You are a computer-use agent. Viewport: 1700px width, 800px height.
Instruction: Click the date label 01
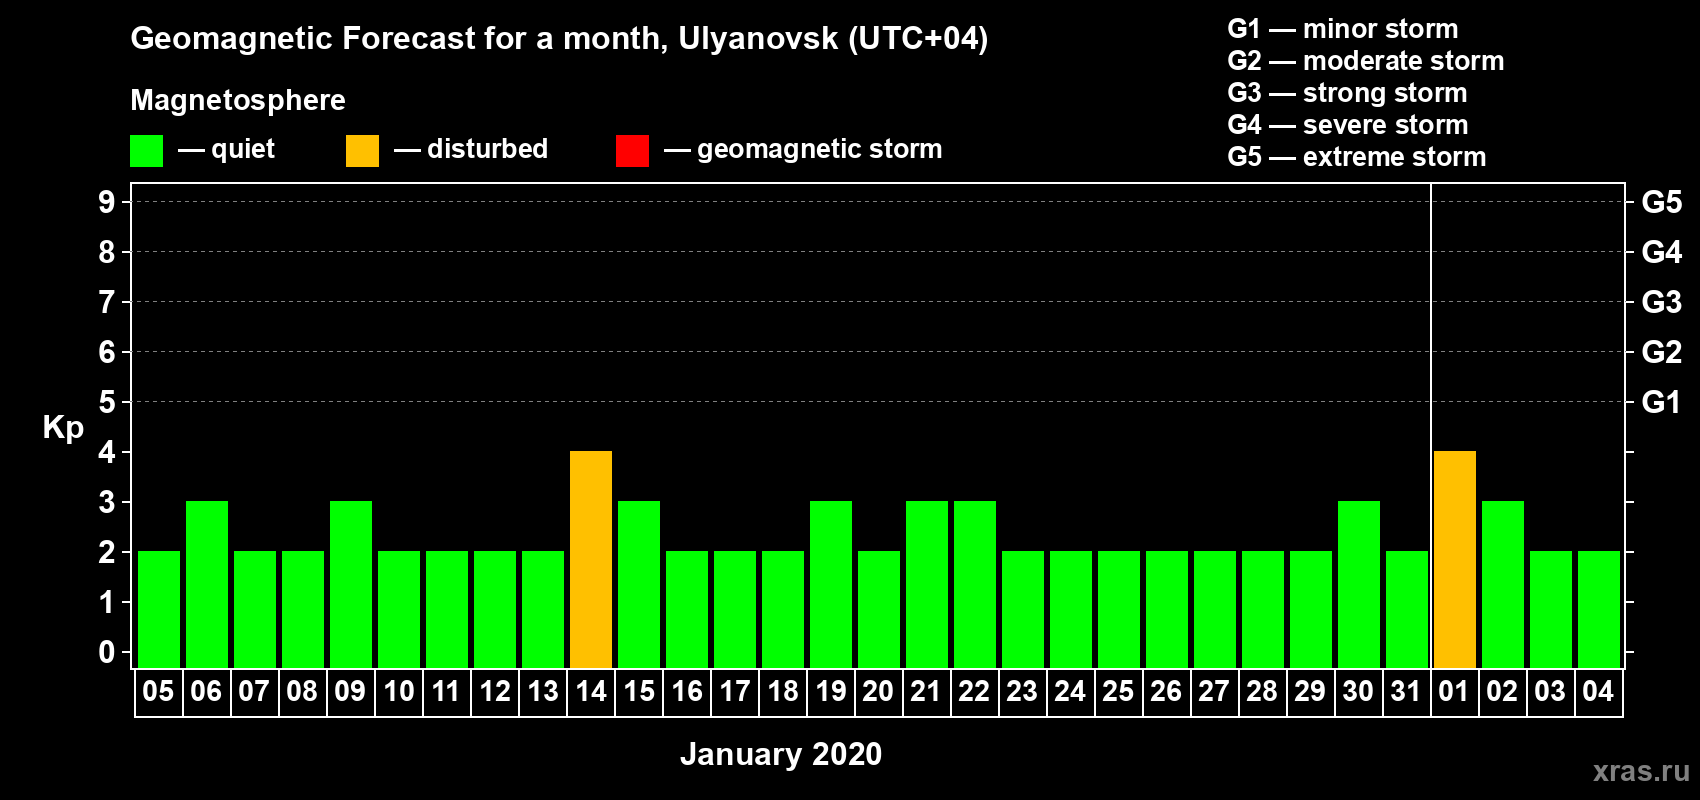coord(1454,691)
